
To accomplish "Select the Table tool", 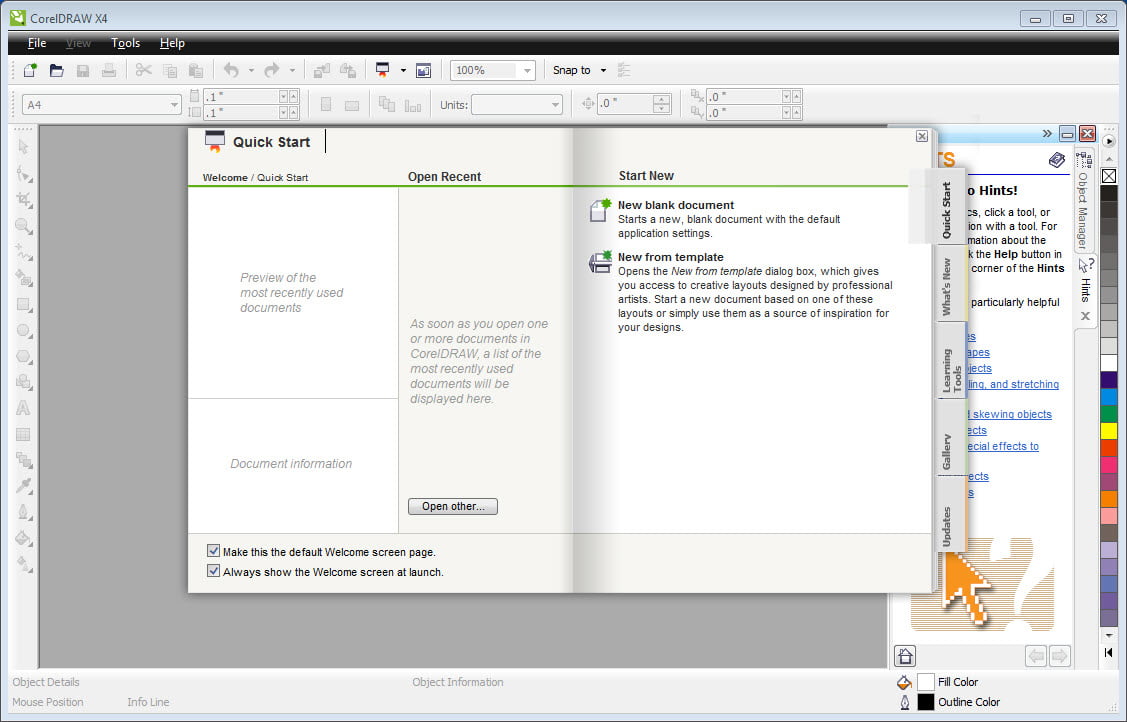I will coord(24,434).
